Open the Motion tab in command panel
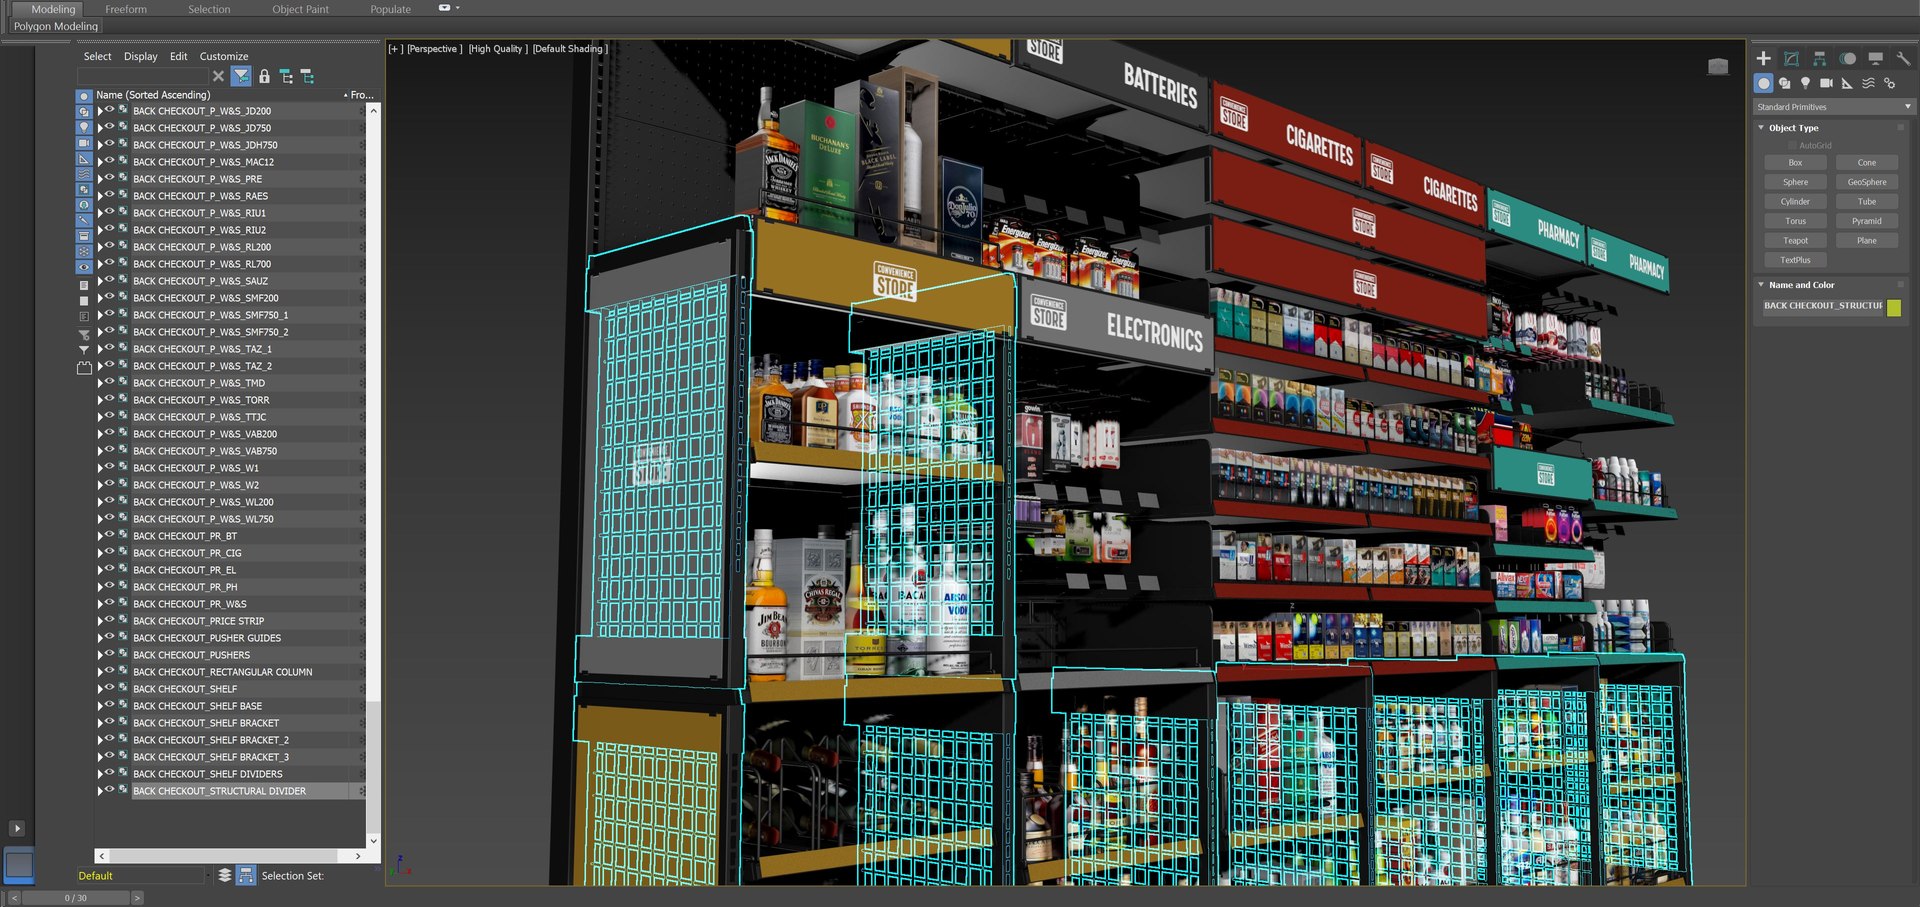Screen dimensions: 1920x907 pyautogui.click(x=1848, y=58)
